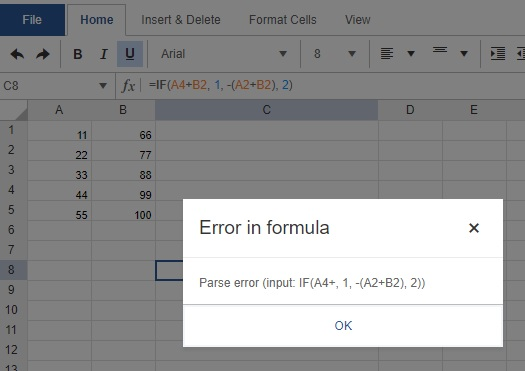
Task: Click the increase indent icon
Action: pyautogui.click(x=498, y=54)
